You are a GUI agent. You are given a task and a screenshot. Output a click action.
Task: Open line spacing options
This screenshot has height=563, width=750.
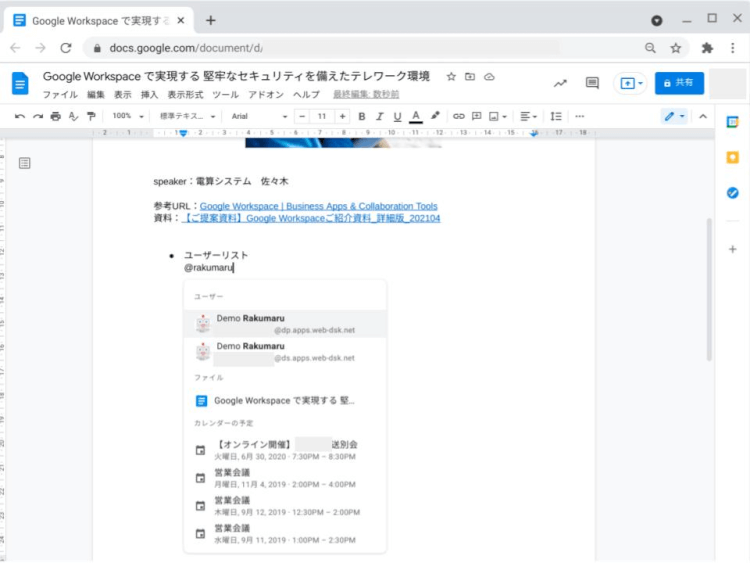pyautogui.click(x=556, y=116)
